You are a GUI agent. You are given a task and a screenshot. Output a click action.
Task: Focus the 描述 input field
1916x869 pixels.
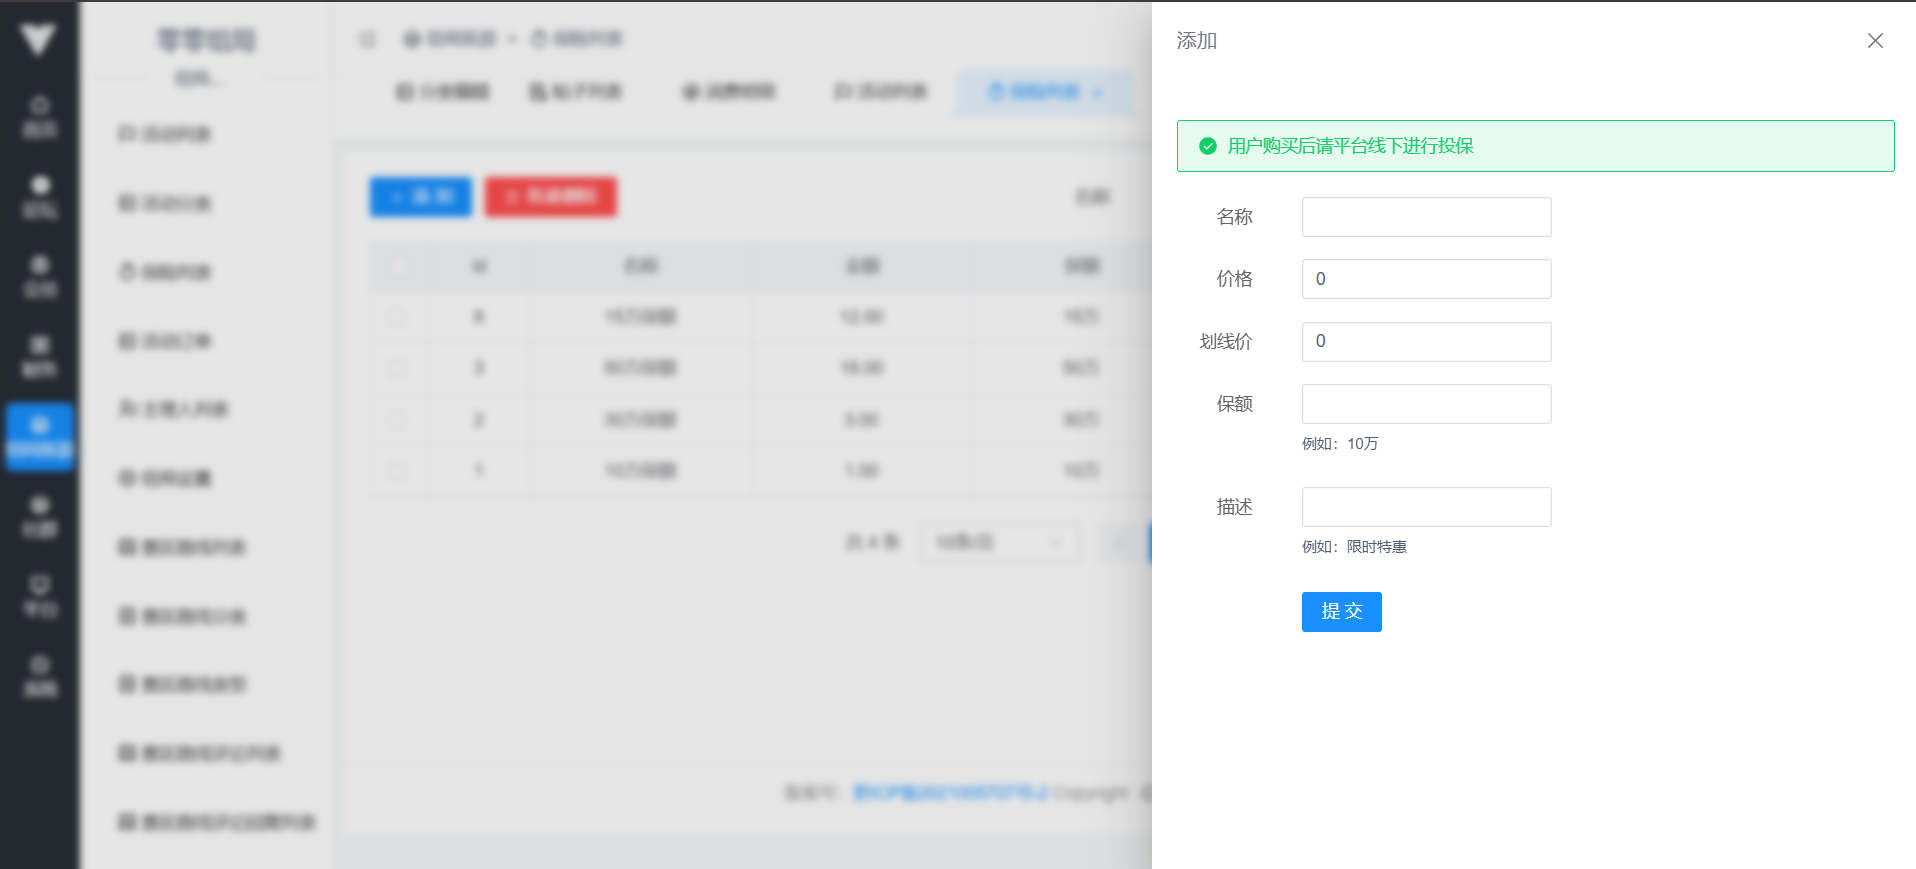(1426, 507)
